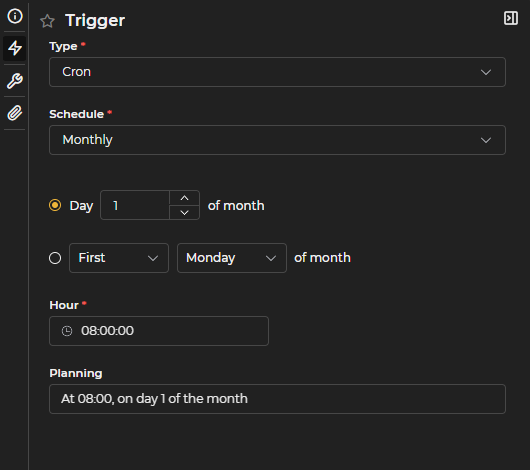
Task: Click the Hour time field 08:00:00
Action: click(159, 331)
